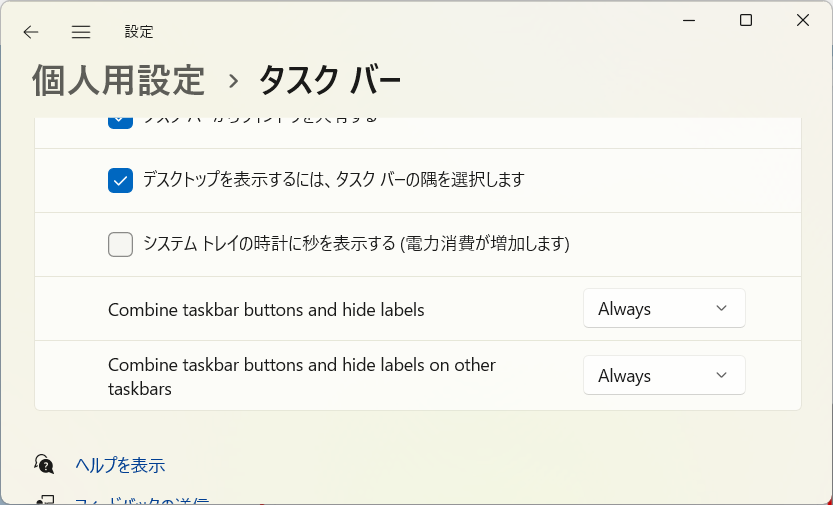The height and width of the screenshot is (505, 833).
Task: Toggle the partially hidden top checkbox
Action: point(121,123)
